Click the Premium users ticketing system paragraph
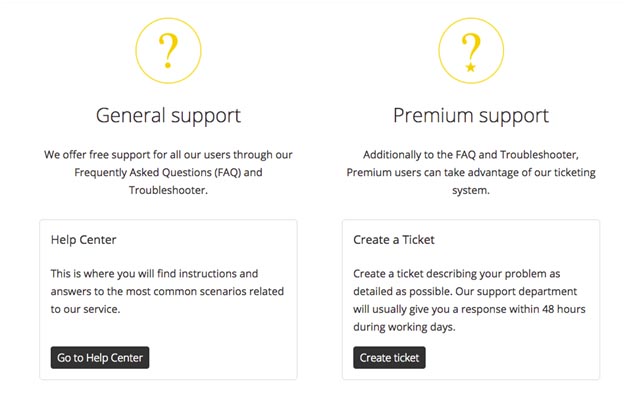This screenshot has height=401, width=627. pos(471,172)
